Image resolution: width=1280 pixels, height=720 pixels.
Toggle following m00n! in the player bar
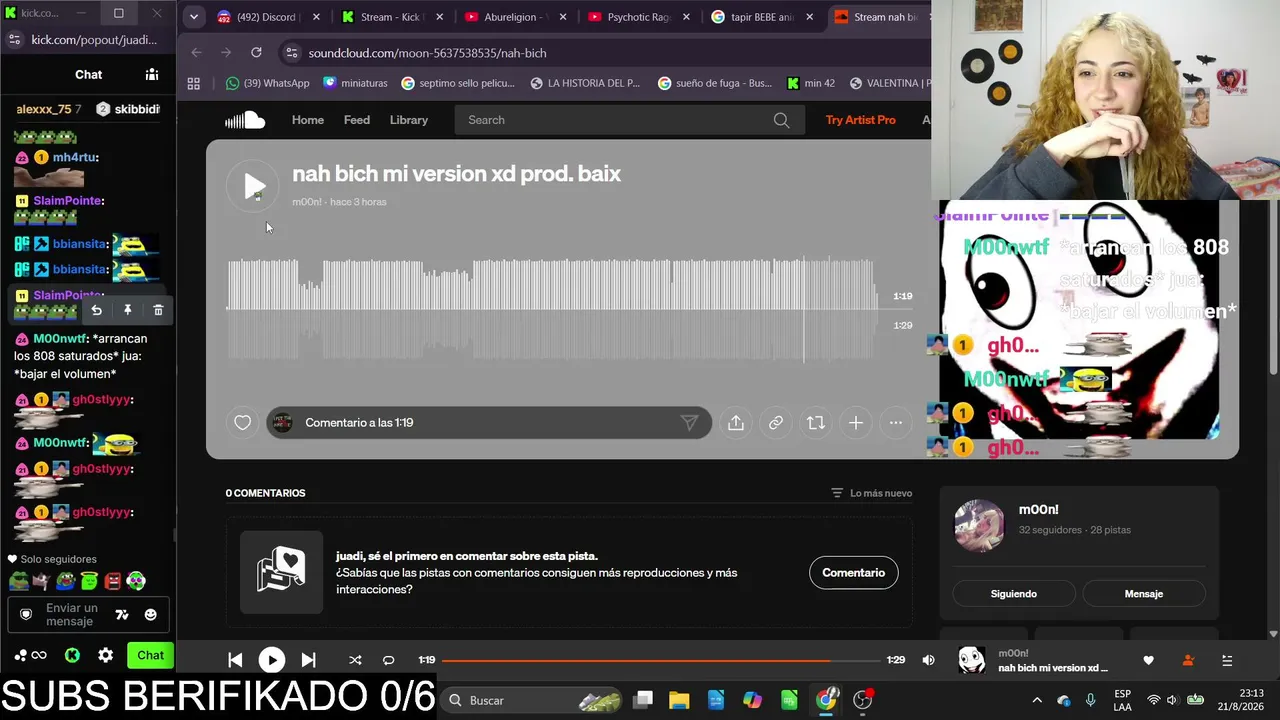tap(1188, 660)
